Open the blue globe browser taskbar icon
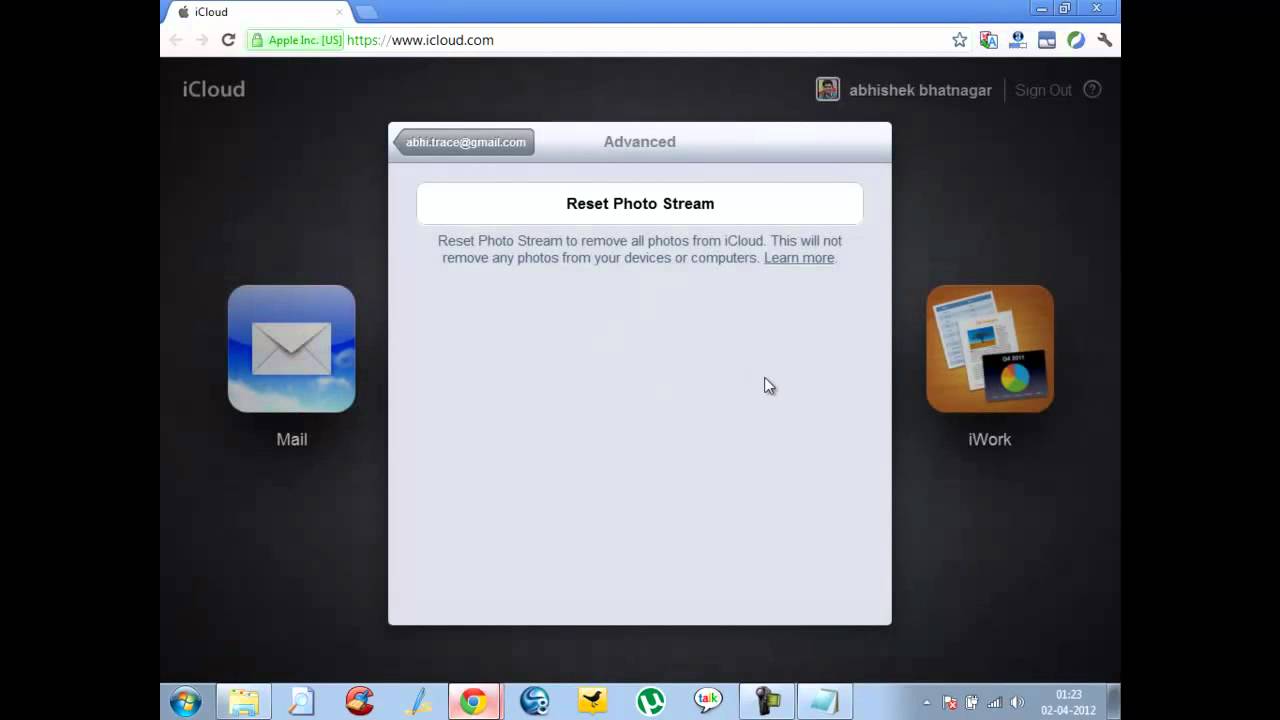The image size is (1280, 720). [534, 702]
